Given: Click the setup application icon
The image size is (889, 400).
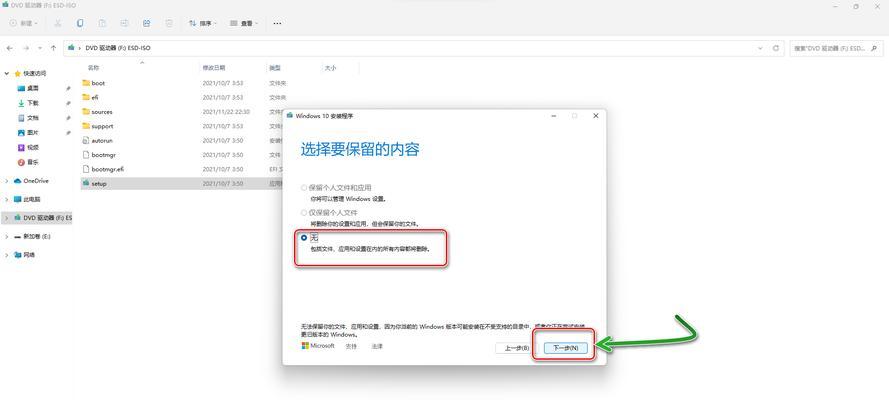Looking at the screenshot, I should coord(86,183).
